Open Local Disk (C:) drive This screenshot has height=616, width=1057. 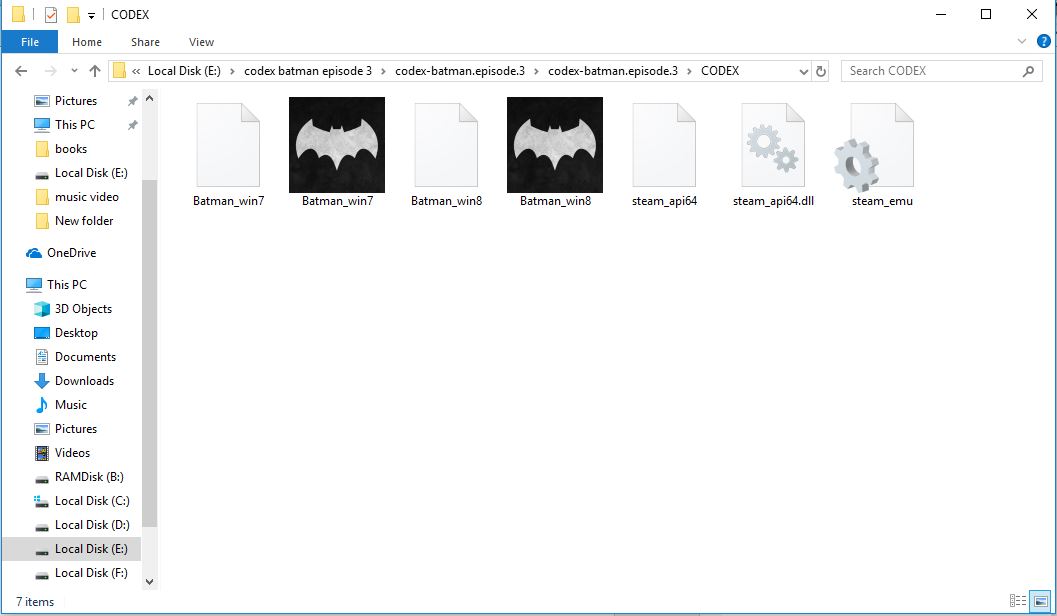coord(92,501)
